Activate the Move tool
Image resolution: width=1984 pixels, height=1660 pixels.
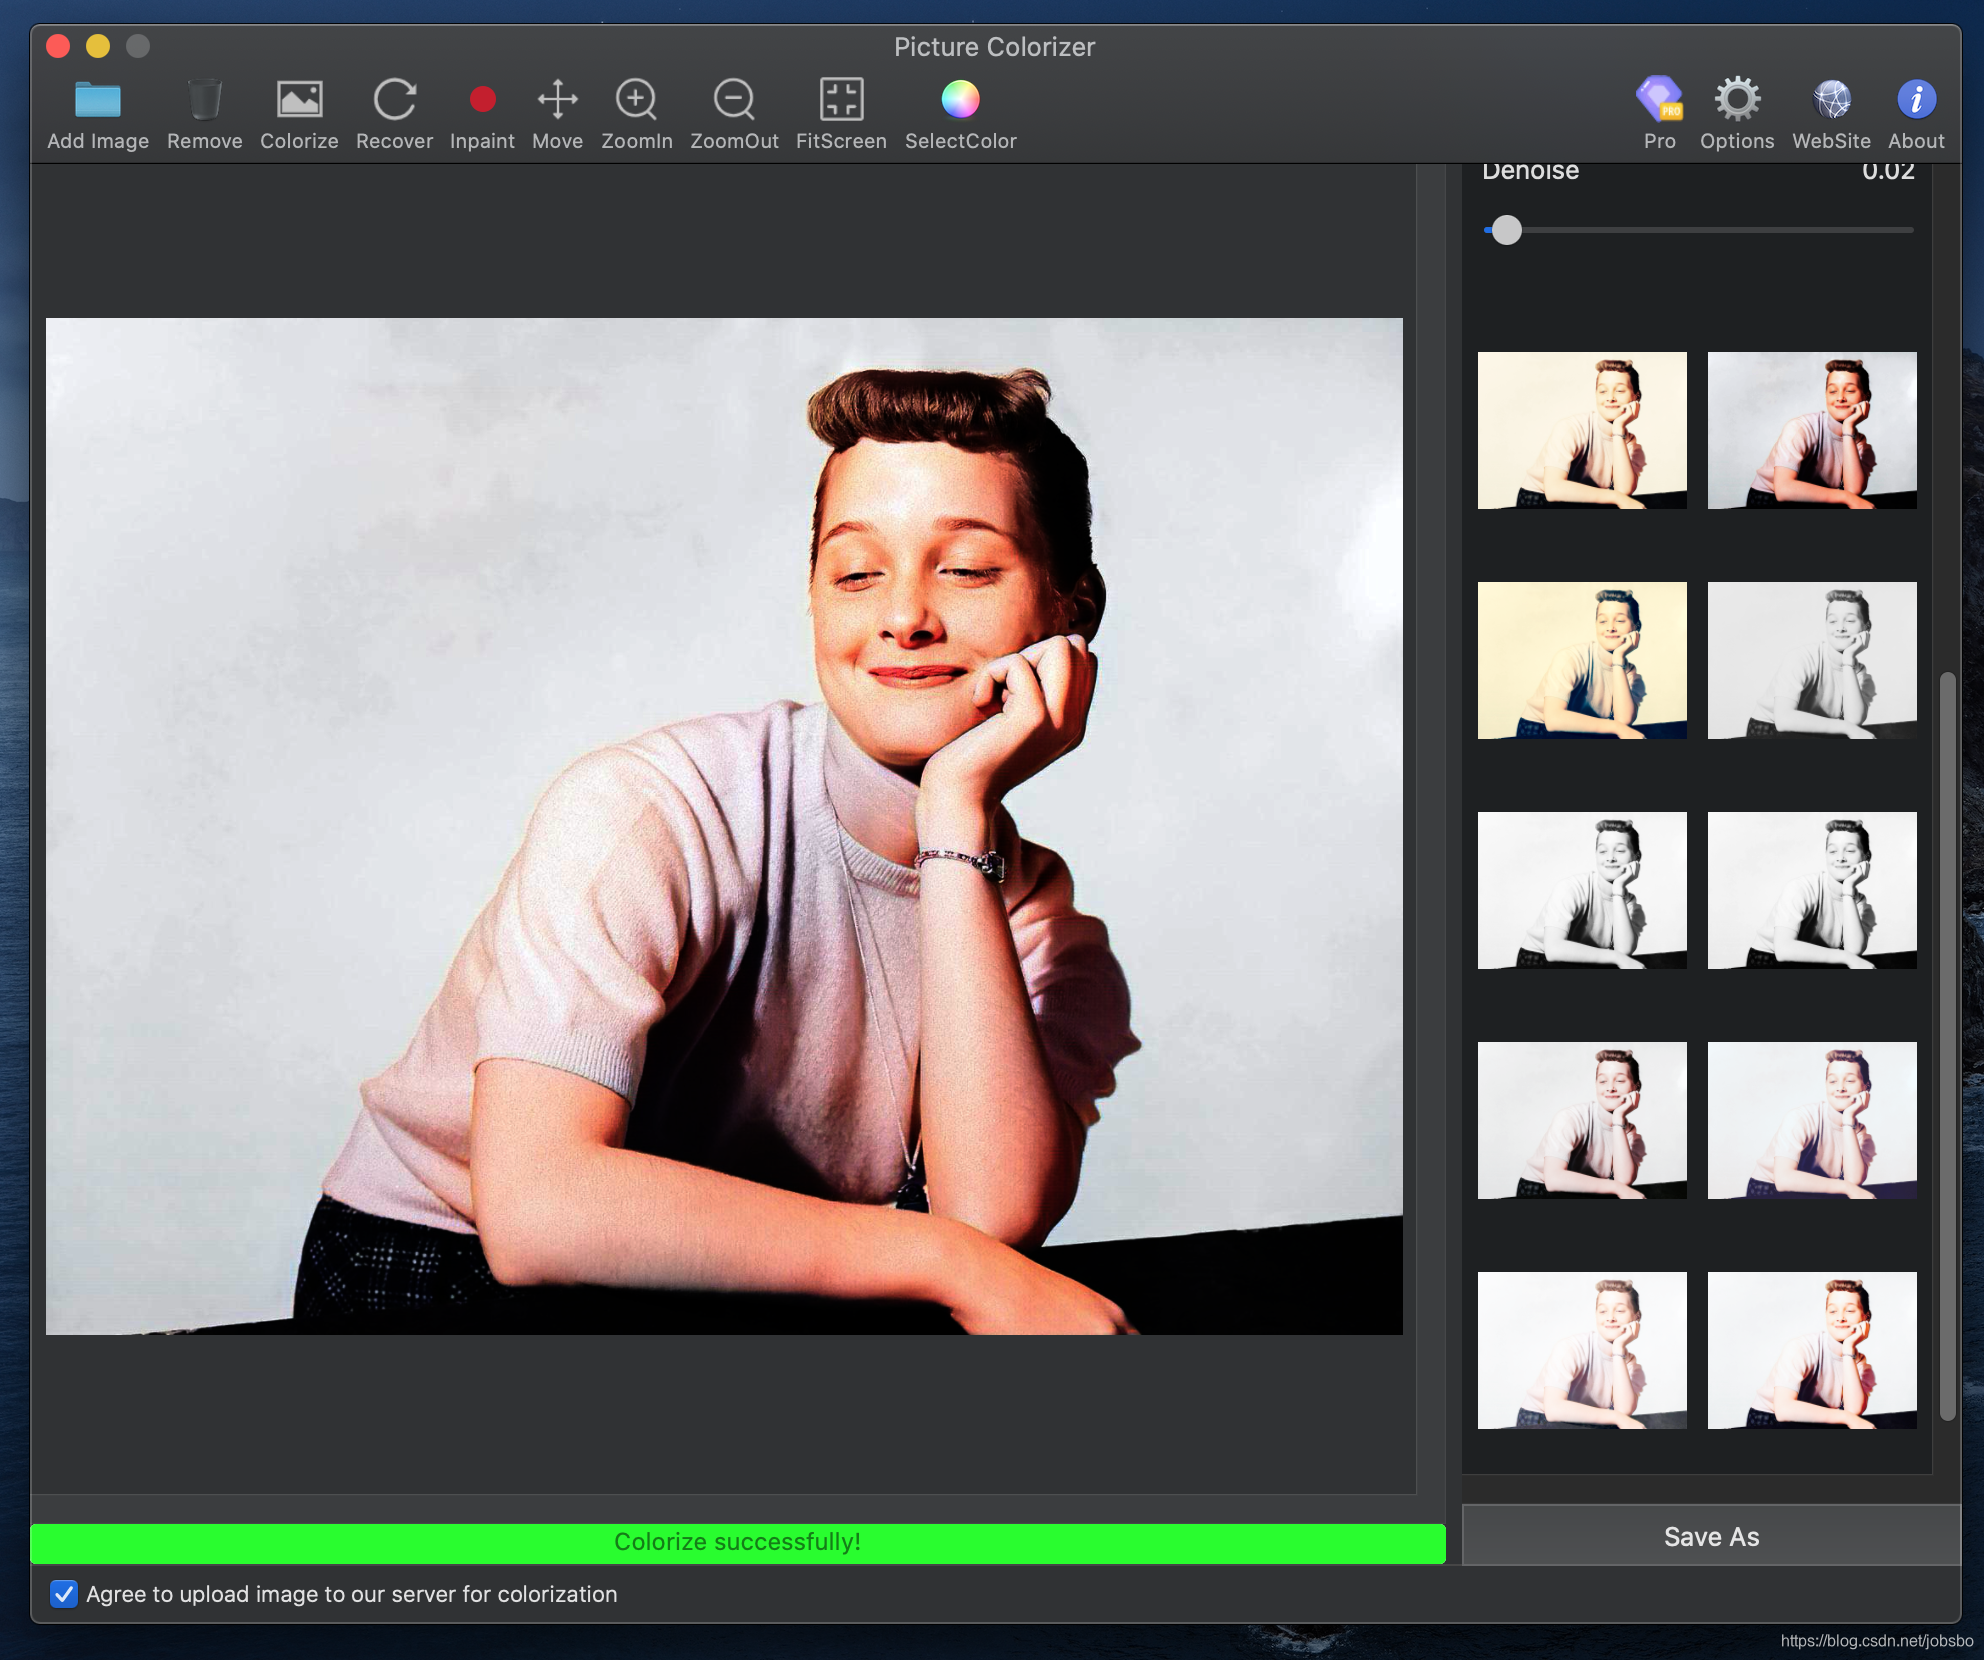pyautogui.click(x=557, y=100)
